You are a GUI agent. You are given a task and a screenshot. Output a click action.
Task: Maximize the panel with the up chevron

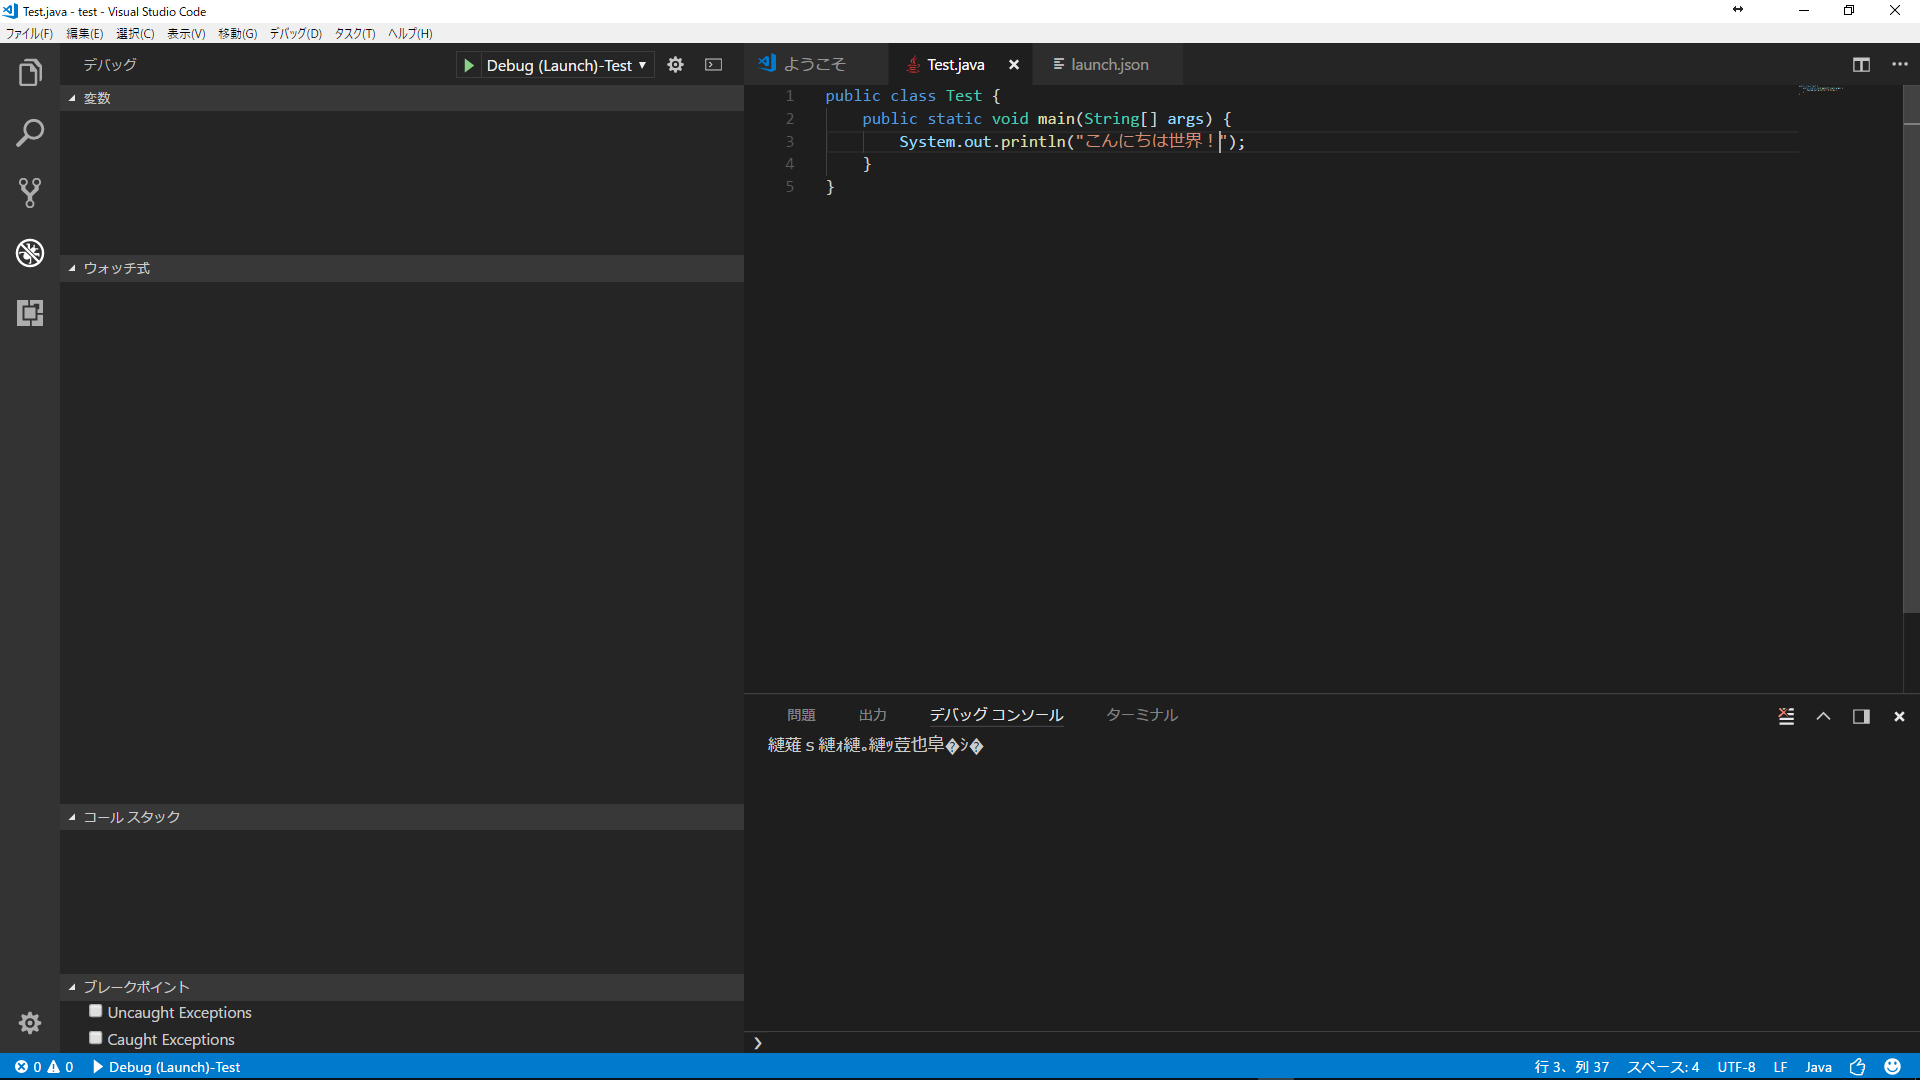(1824, 716)
